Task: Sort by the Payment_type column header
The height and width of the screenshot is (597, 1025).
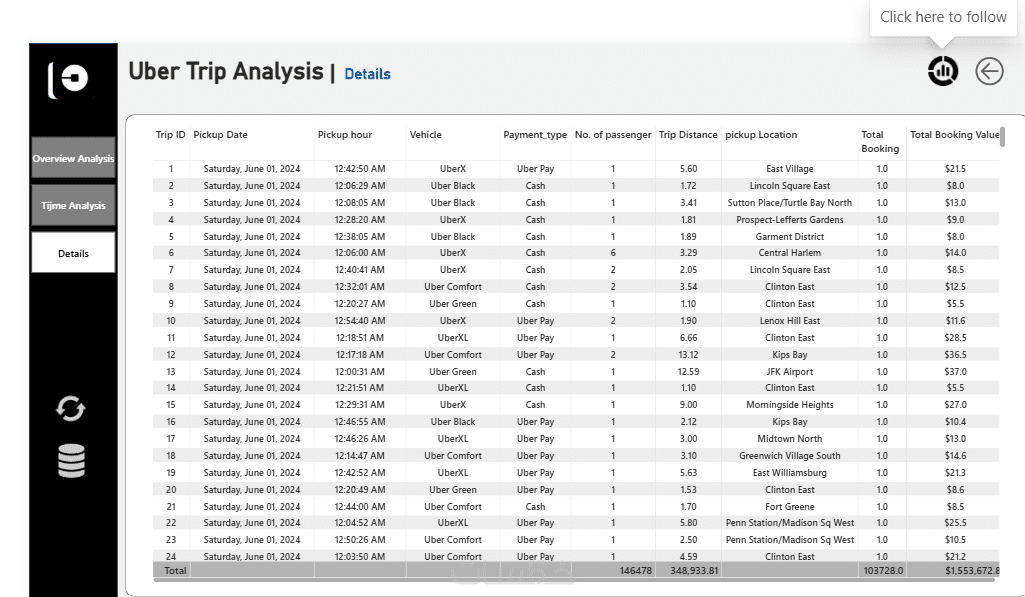Action: pyautogui.click(x=535, y=135)
